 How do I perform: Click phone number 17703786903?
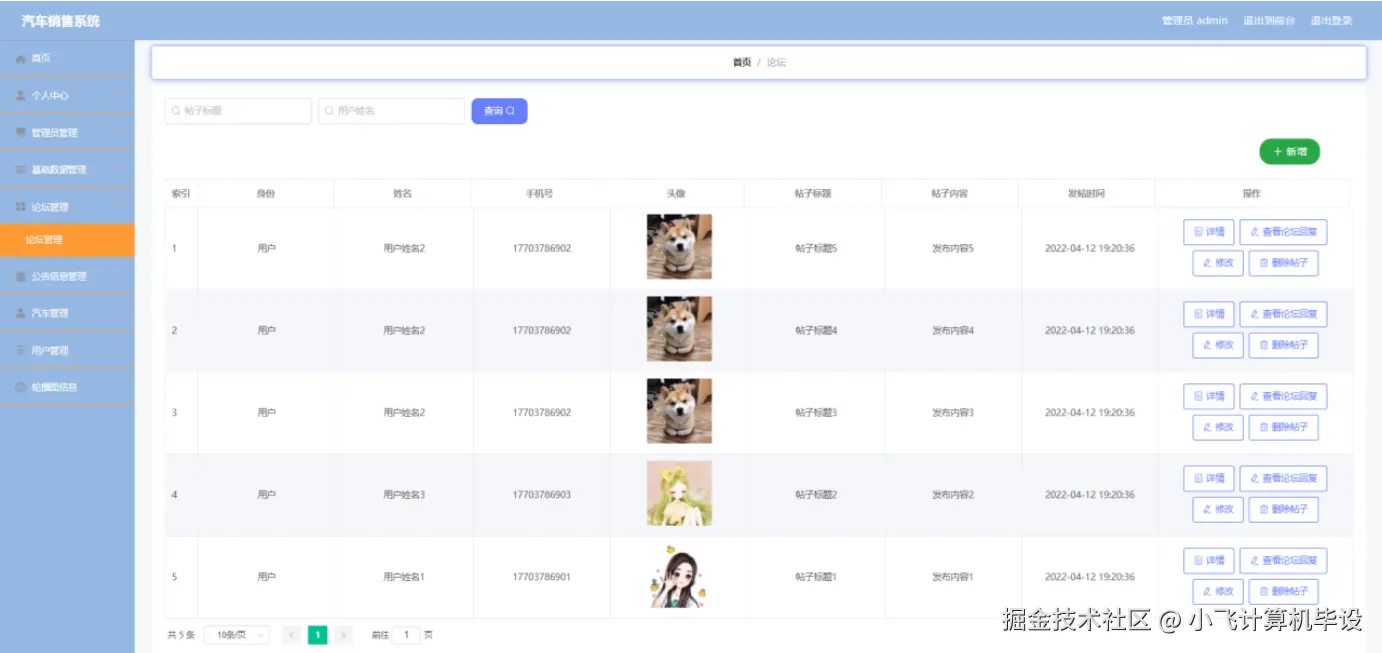point(542,495)
